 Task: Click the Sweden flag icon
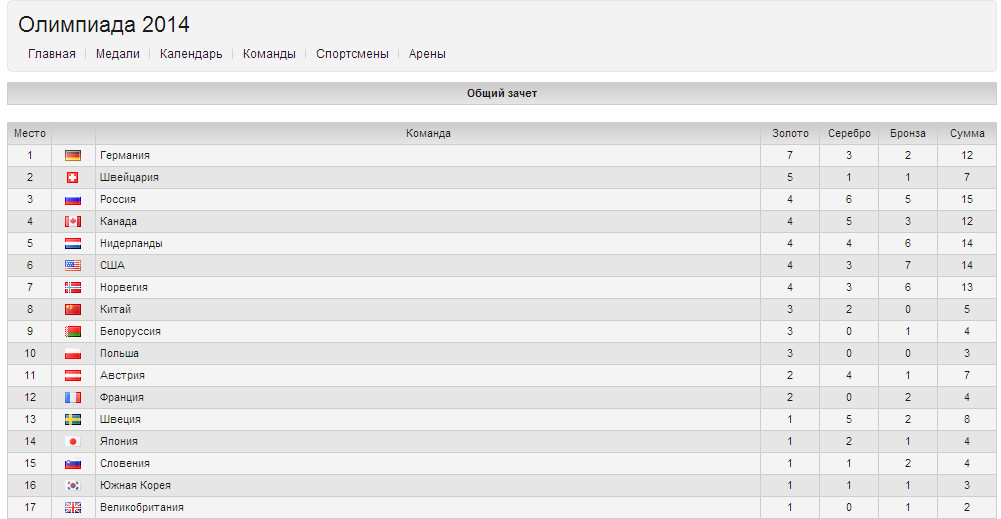point(73,419)
